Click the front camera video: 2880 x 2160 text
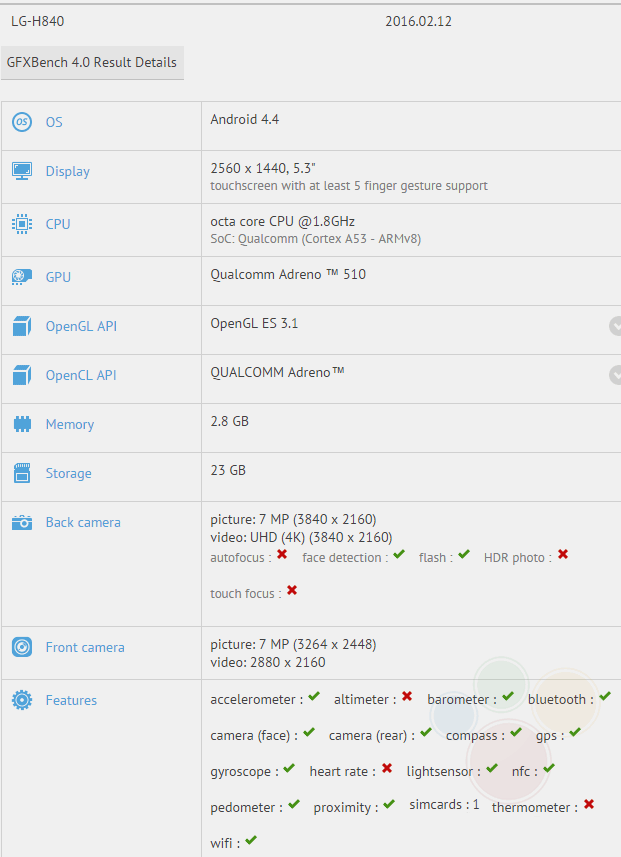This screenshot has width=621, height=857. point(268,662)
